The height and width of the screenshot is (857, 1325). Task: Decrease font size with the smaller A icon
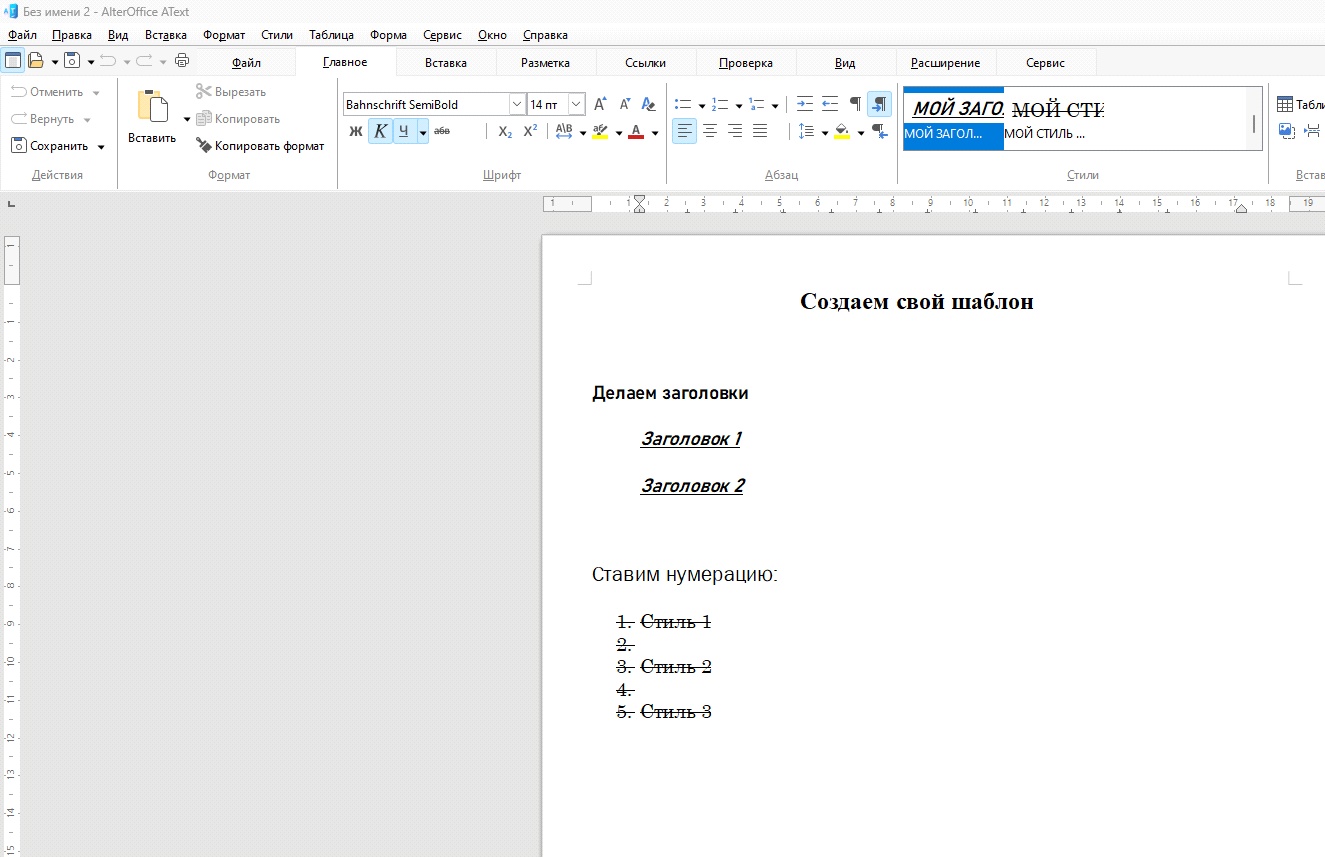click(x=625, y=104)
